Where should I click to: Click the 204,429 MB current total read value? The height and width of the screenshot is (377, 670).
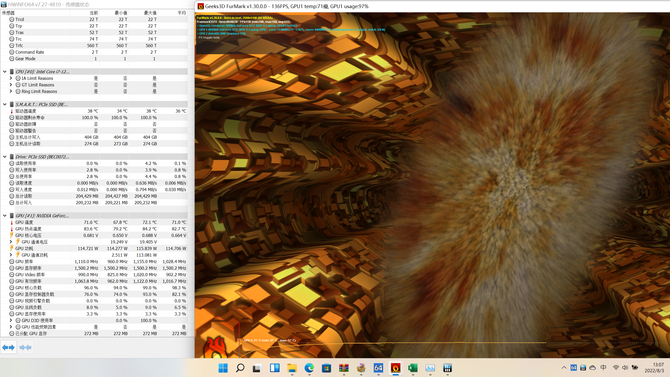click(87, 196)
